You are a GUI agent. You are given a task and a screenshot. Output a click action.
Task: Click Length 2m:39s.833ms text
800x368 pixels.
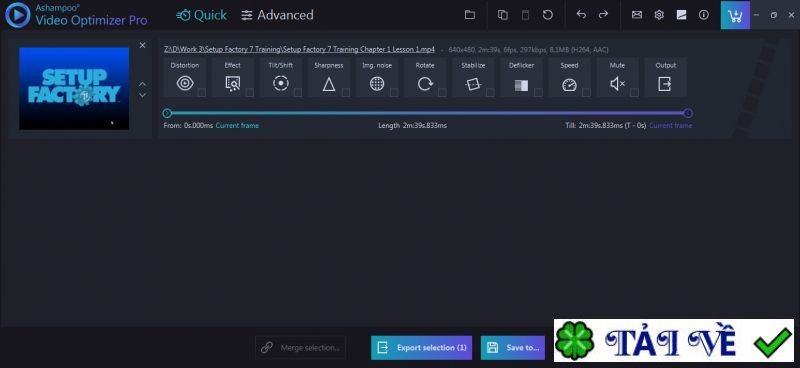click(x=412, y=126)
